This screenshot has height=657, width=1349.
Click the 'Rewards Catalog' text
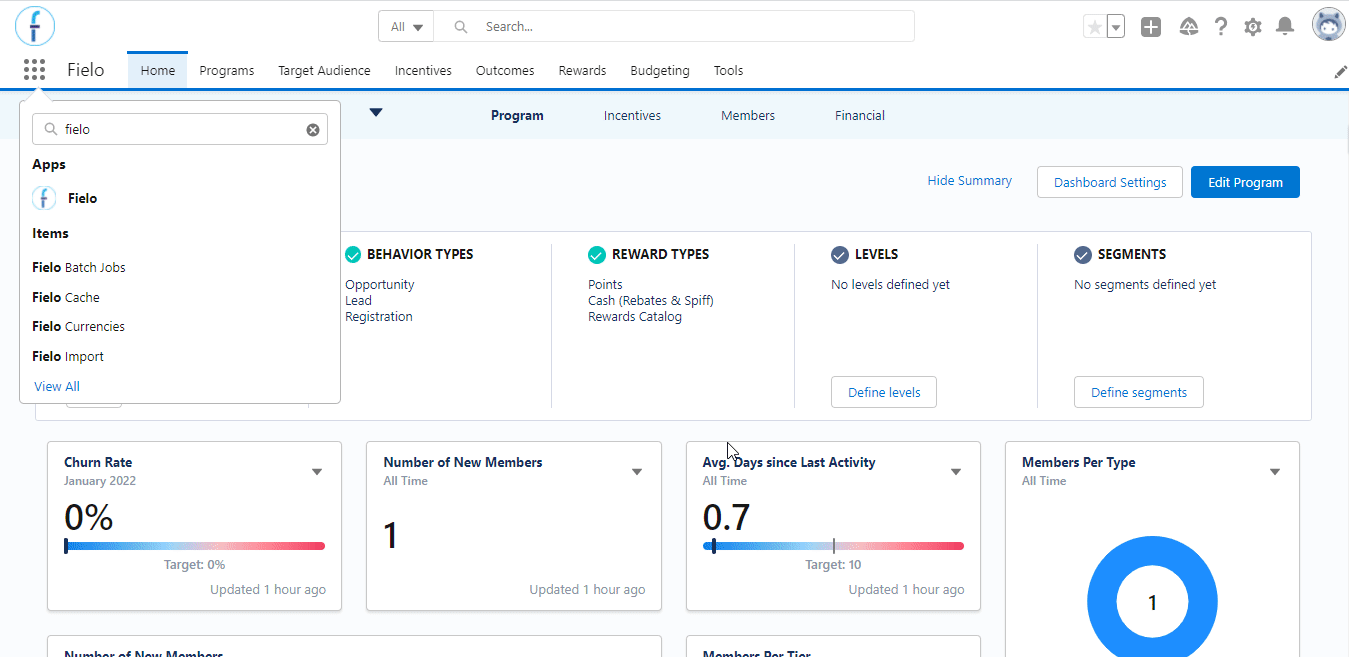click(x=635, y=316)
